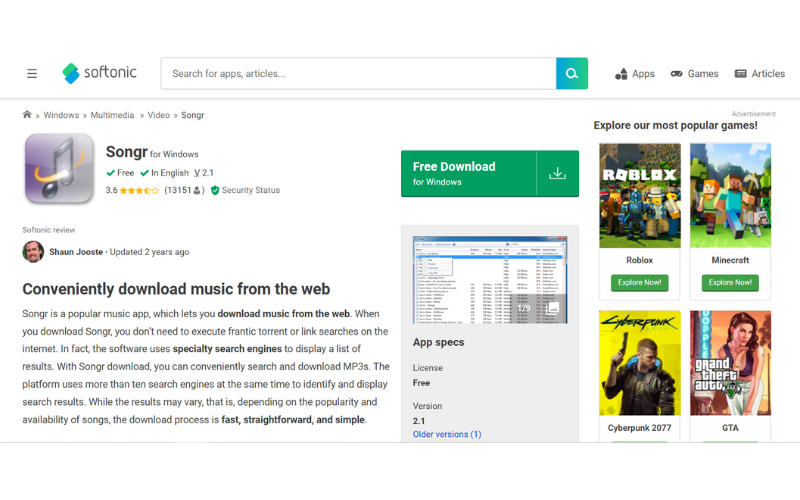Viewport: 800px width, 500px height.
Task: Click the Multimedia breadcrumb link
Action: pyautogui.click(x=112, y=115)
